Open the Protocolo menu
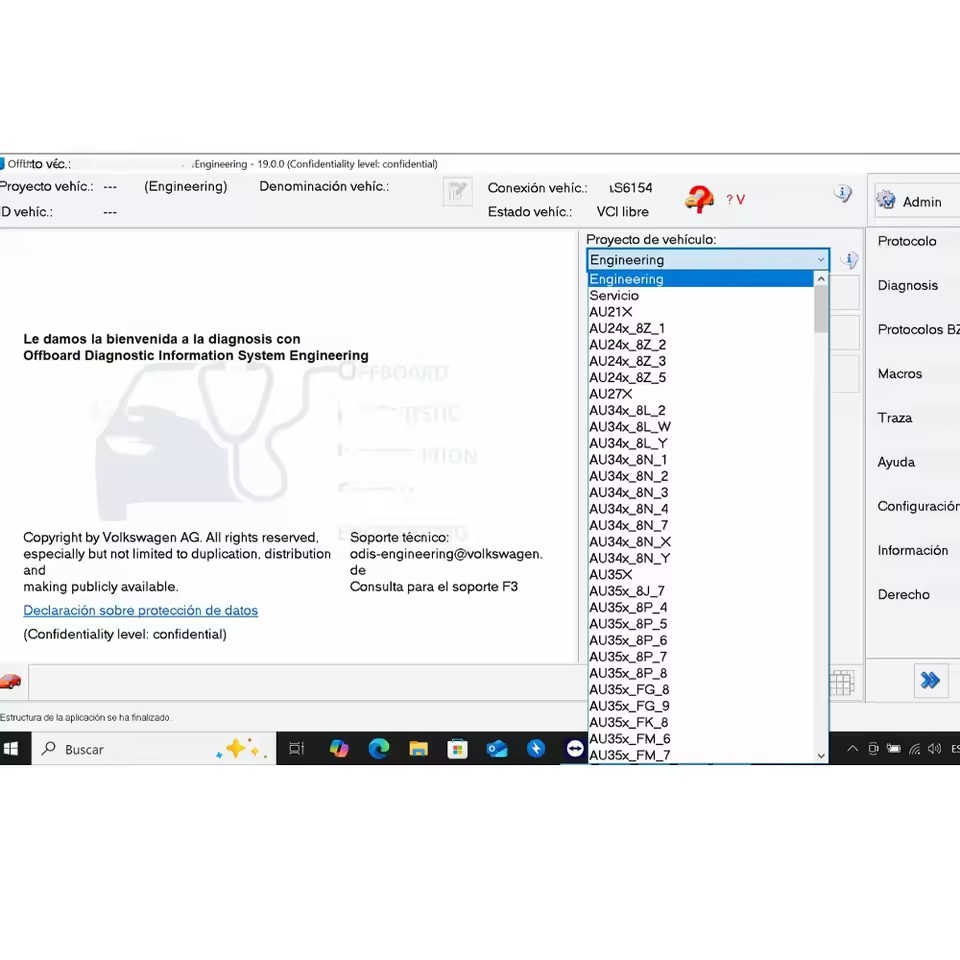The height and width of the screenshot is (960, 960). pyautogui.click(x=907, y=241)
